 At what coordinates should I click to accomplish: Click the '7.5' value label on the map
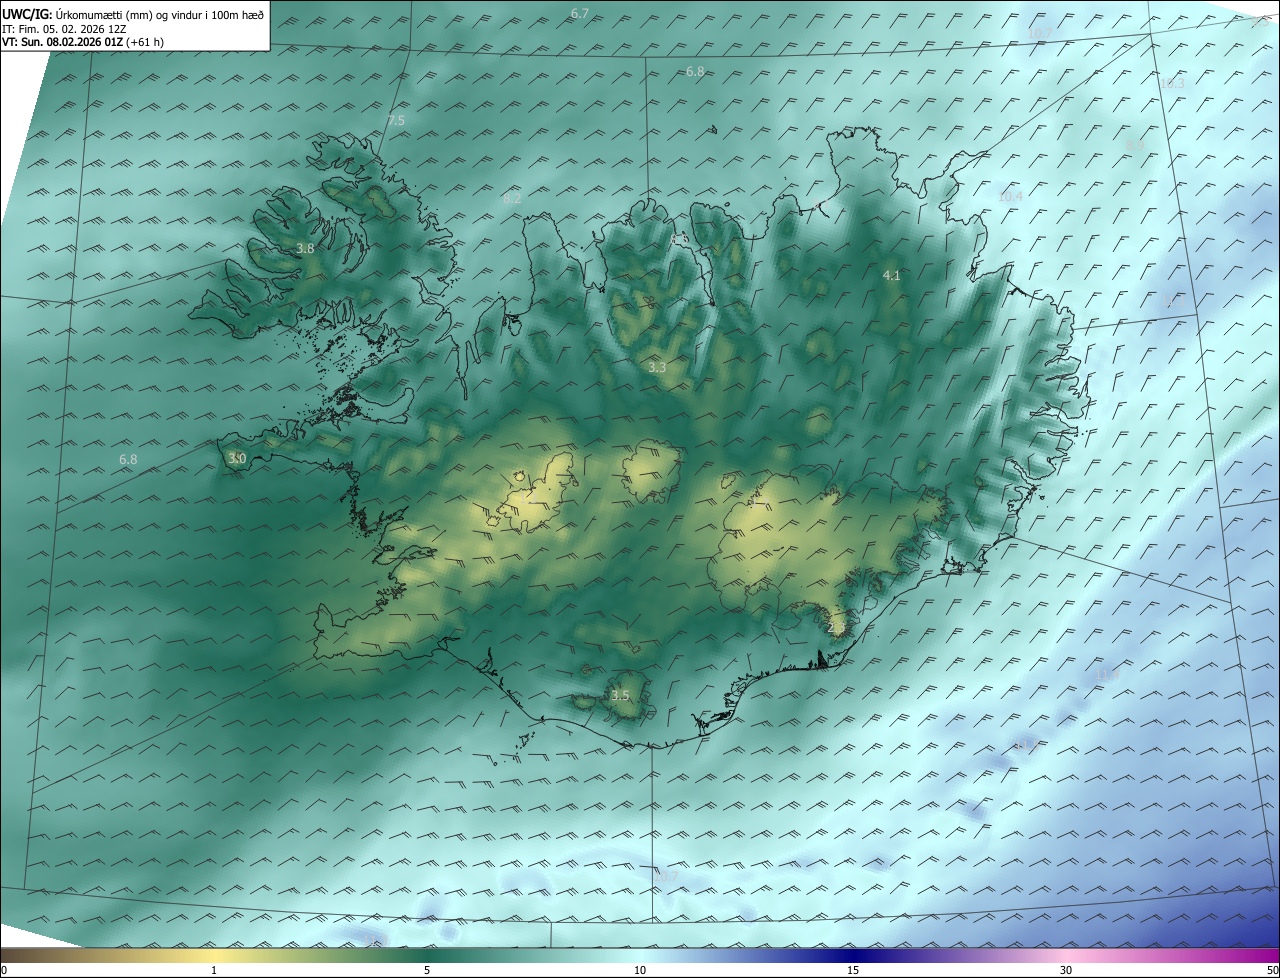click(396, 120)
